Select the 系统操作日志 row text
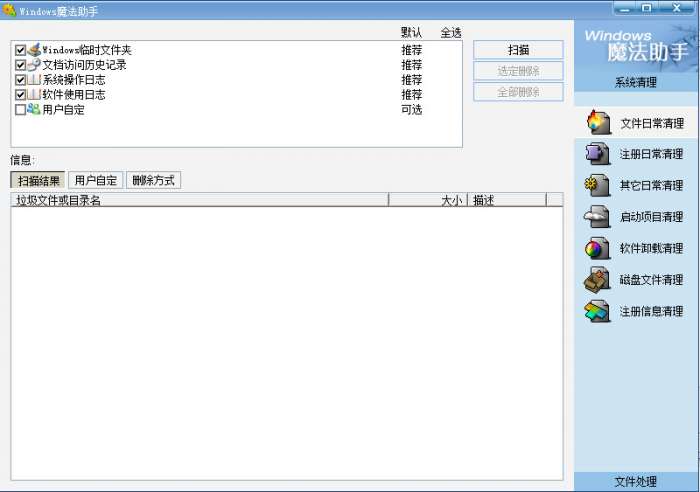700x492 pixels. coord(74,80)
